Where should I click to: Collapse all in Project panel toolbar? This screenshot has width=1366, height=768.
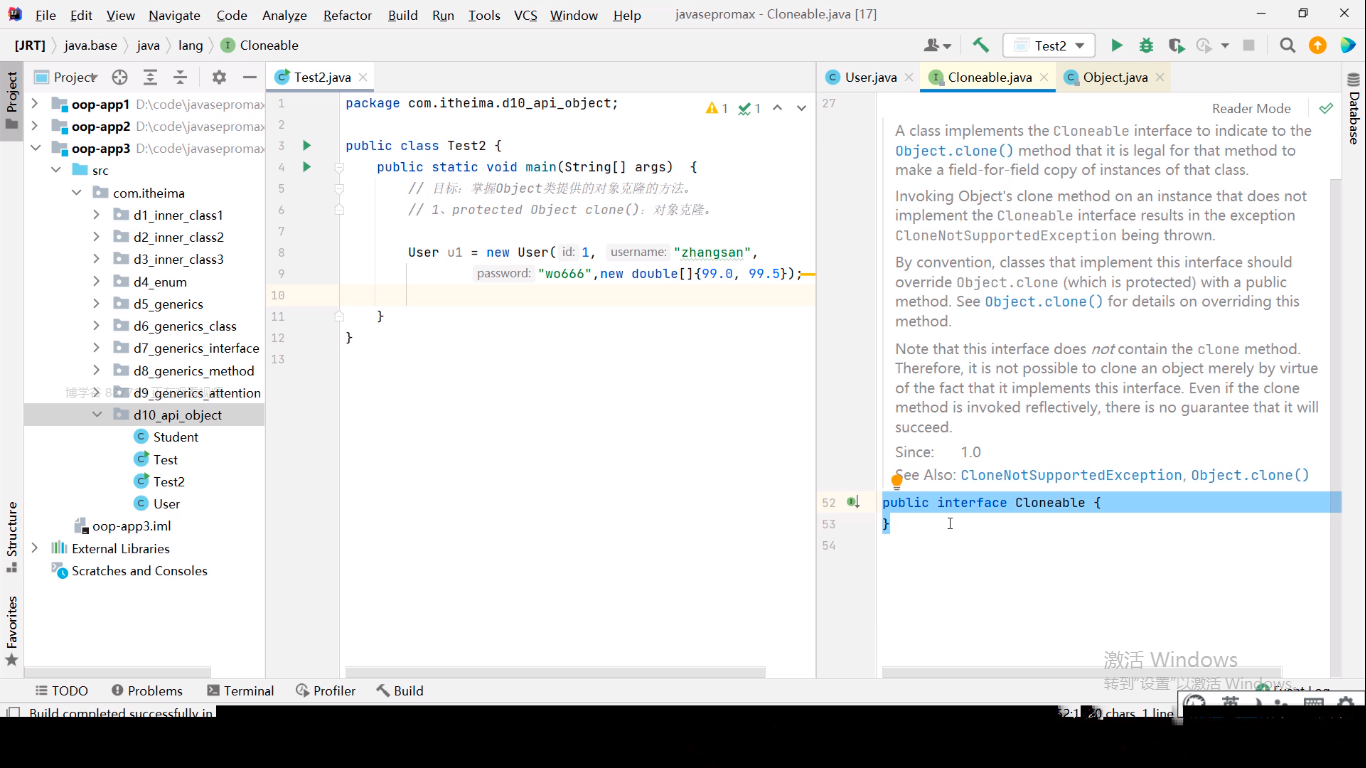pos(180,77)
